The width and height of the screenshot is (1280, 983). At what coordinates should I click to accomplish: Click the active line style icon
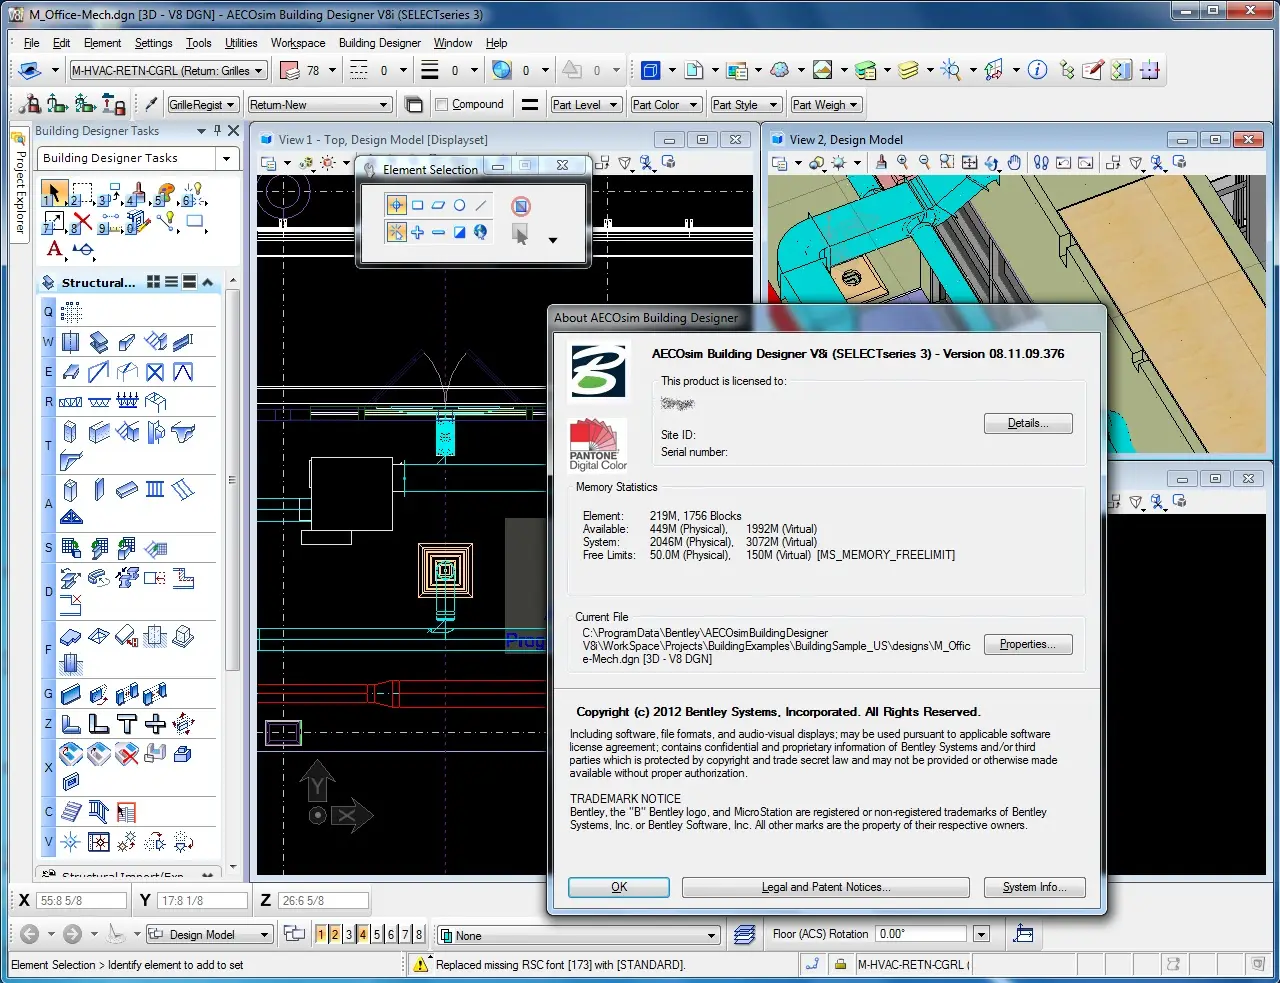(359, 70)
